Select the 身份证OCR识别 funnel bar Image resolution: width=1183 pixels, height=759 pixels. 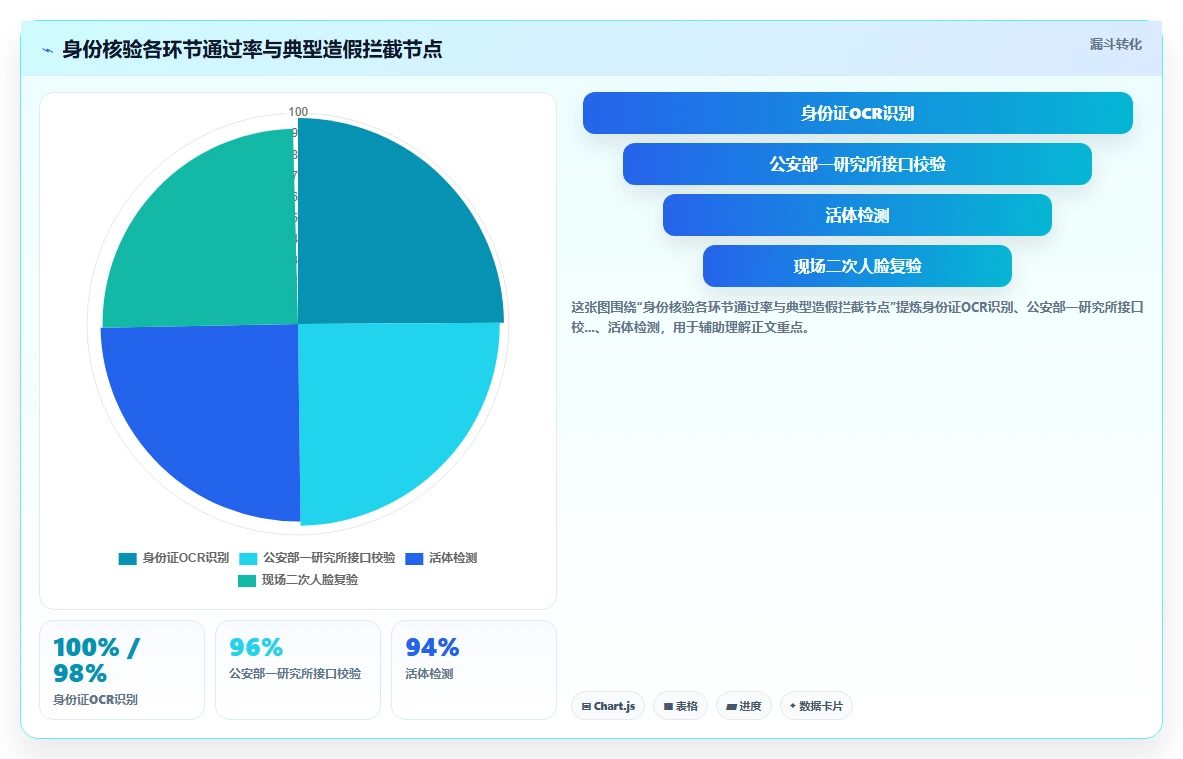point(857,113)
